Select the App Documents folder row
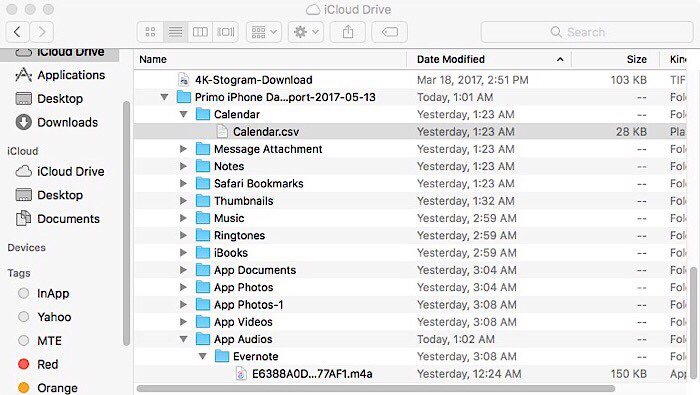This screenshot has height=395, width=700. point(410,270)
